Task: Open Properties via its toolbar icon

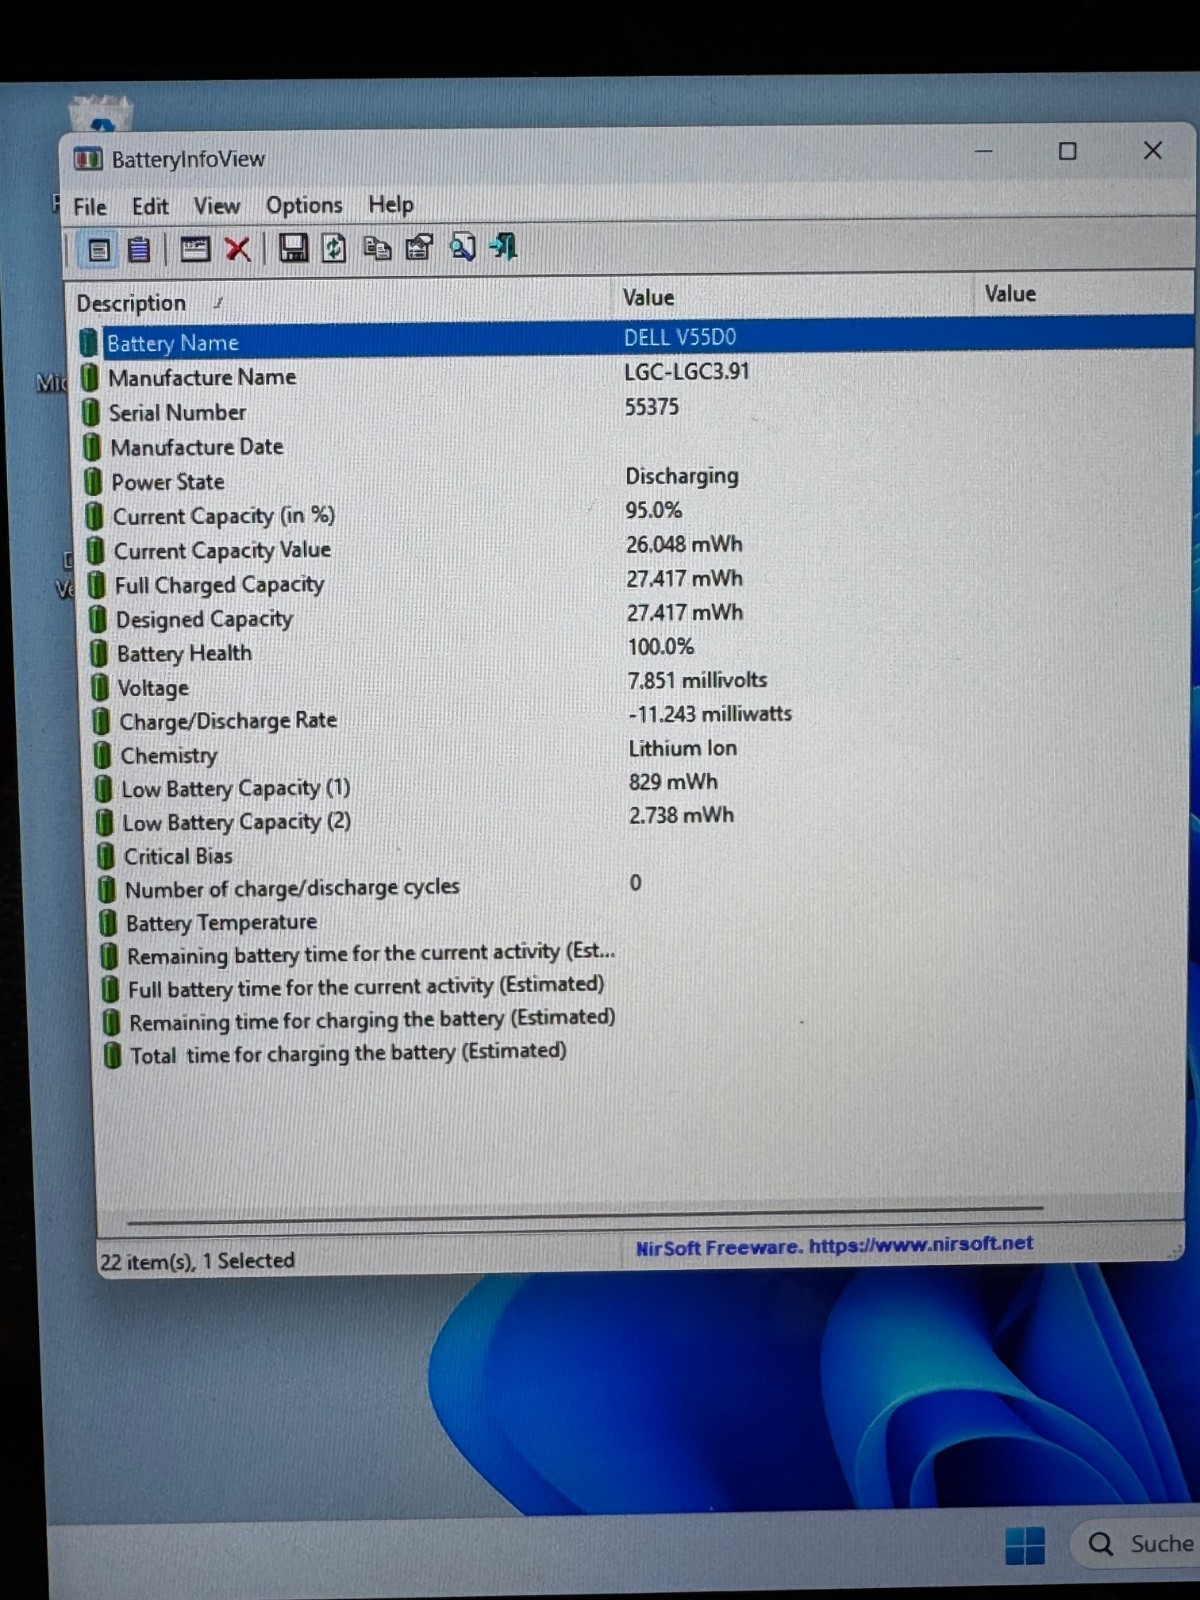Action: (x=419, y=247)
